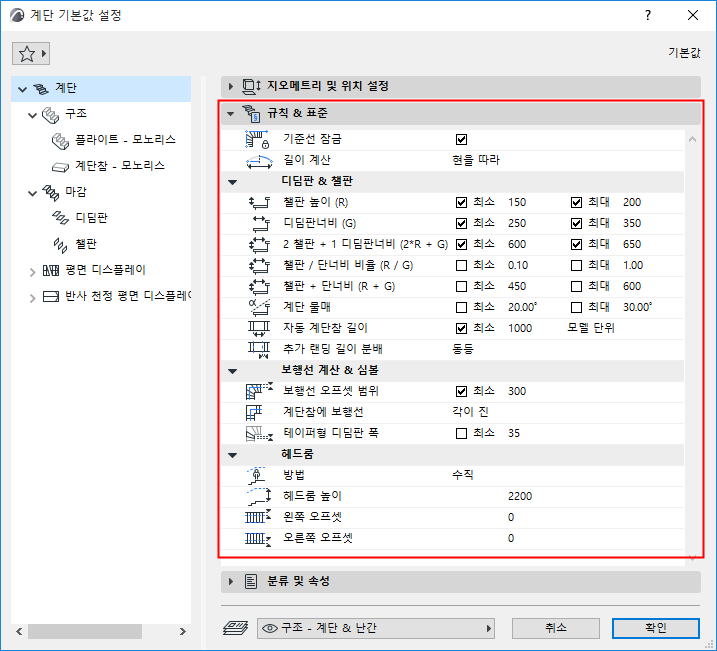Click the 챌판 riser icon in tree

[60, 245]
